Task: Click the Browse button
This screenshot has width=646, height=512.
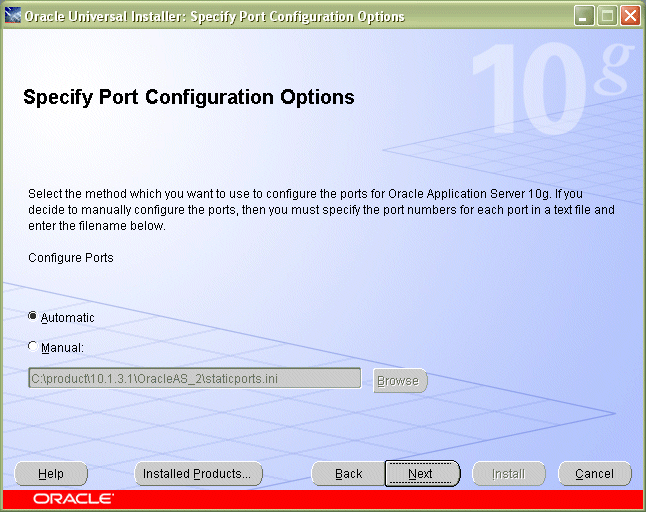Action: [x=400, y=381]
